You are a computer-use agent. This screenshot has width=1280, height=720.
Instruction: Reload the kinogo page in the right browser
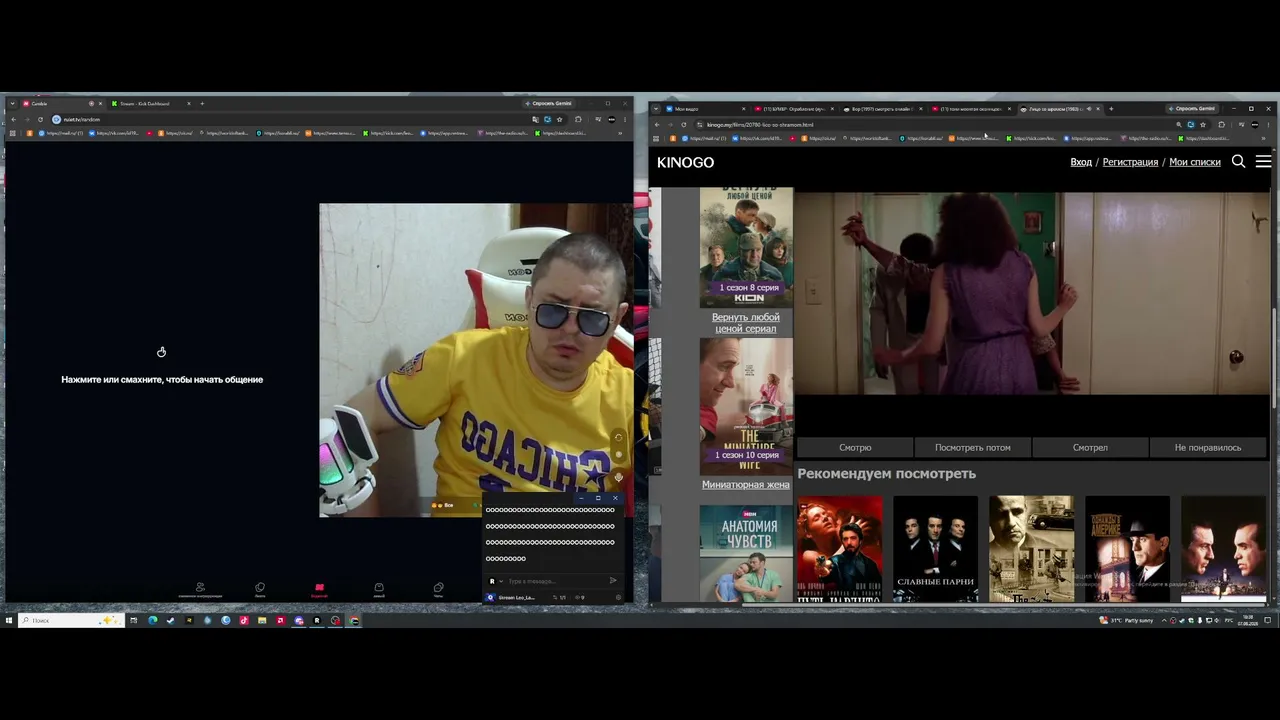pyautogui.click(x=684, y=125)
